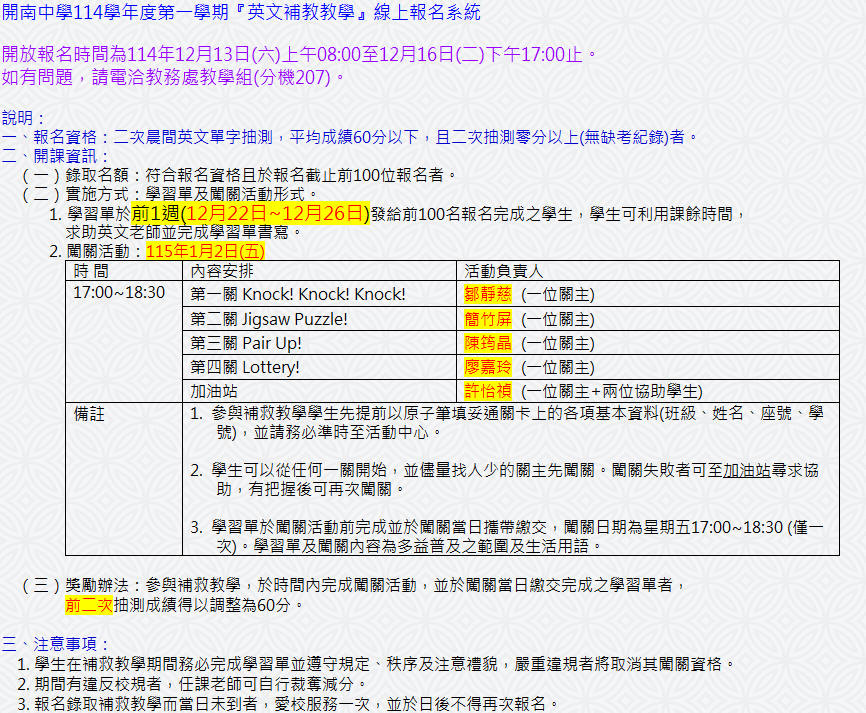The height and width of the screenshot is (713, 866).
Task: Click the 第一關 Knock! Knock! Knock! cell
Action: [x=297, y=294]
